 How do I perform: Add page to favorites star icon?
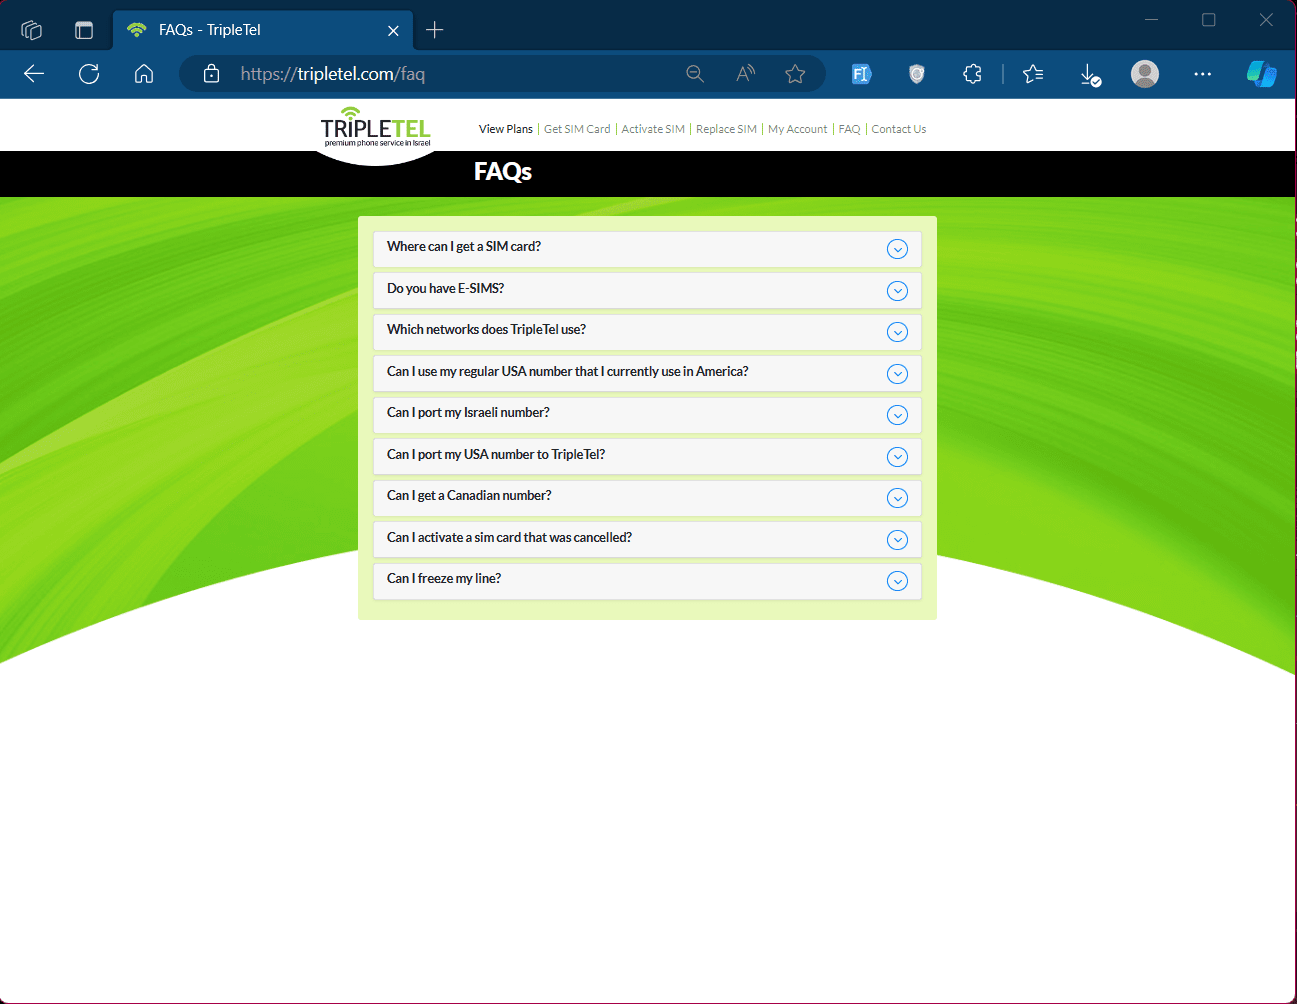[x=795, y=74]
